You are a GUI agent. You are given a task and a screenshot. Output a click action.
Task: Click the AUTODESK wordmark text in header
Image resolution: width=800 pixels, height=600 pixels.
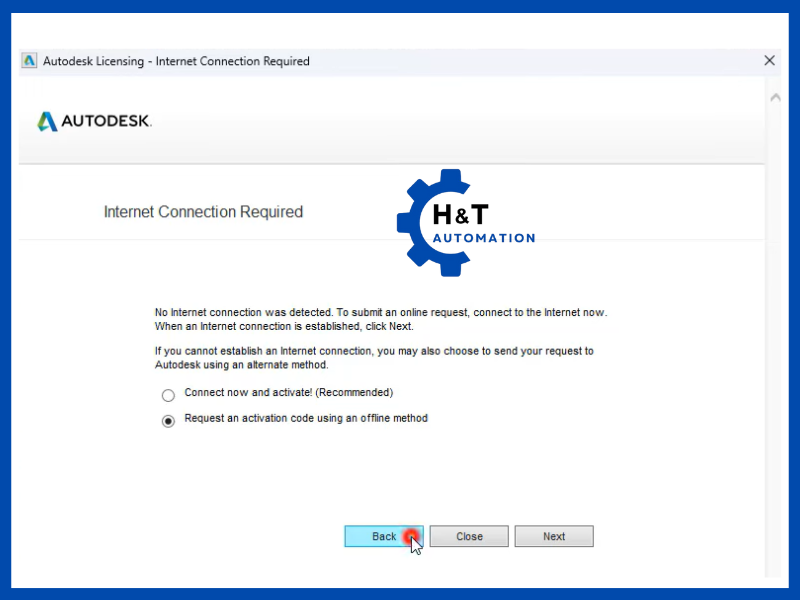coord(106,121)
